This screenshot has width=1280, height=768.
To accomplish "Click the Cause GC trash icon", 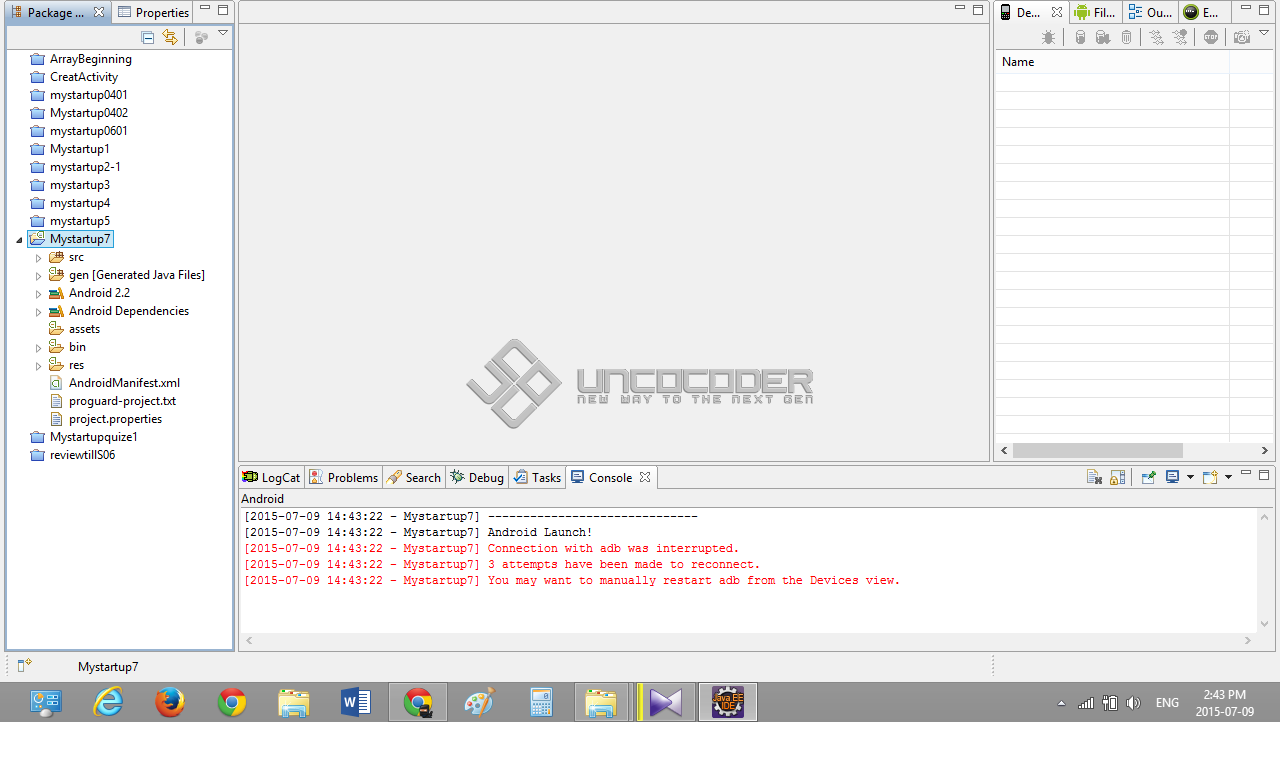I will (1127, 37).
